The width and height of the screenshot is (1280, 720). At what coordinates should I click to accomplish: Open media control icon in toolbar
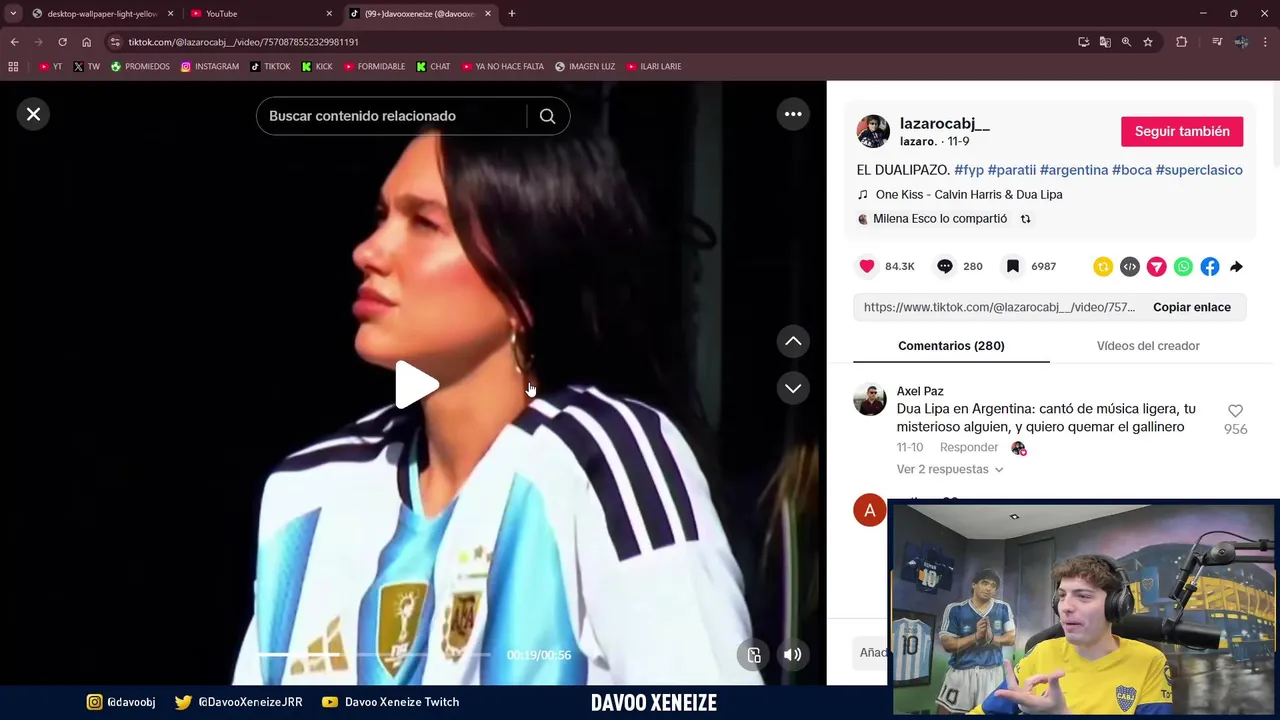click(x=1217, y=42)
